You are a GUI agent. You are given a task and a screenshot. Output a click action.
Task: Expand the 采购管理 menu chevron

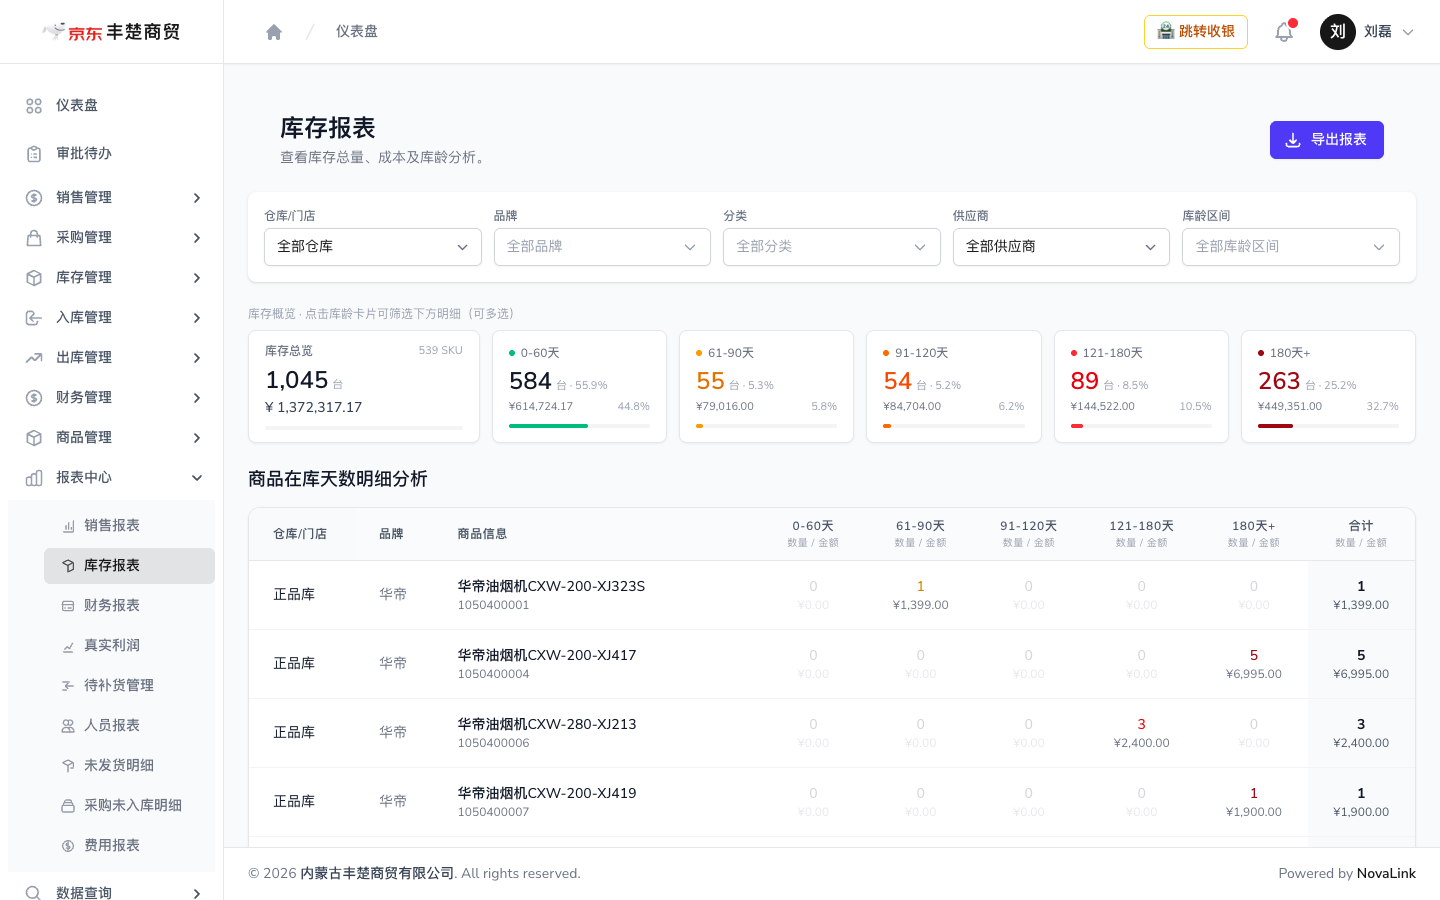pos(197,238)
